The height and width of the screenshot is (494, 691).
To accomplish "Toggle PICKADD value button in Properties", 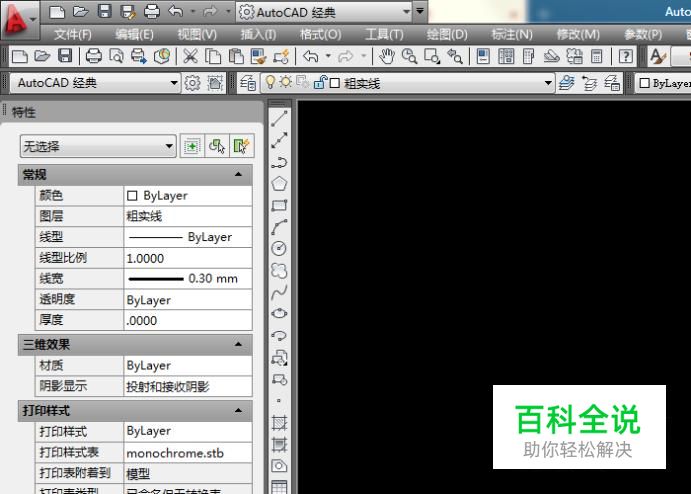I will (x=192, y=146).
